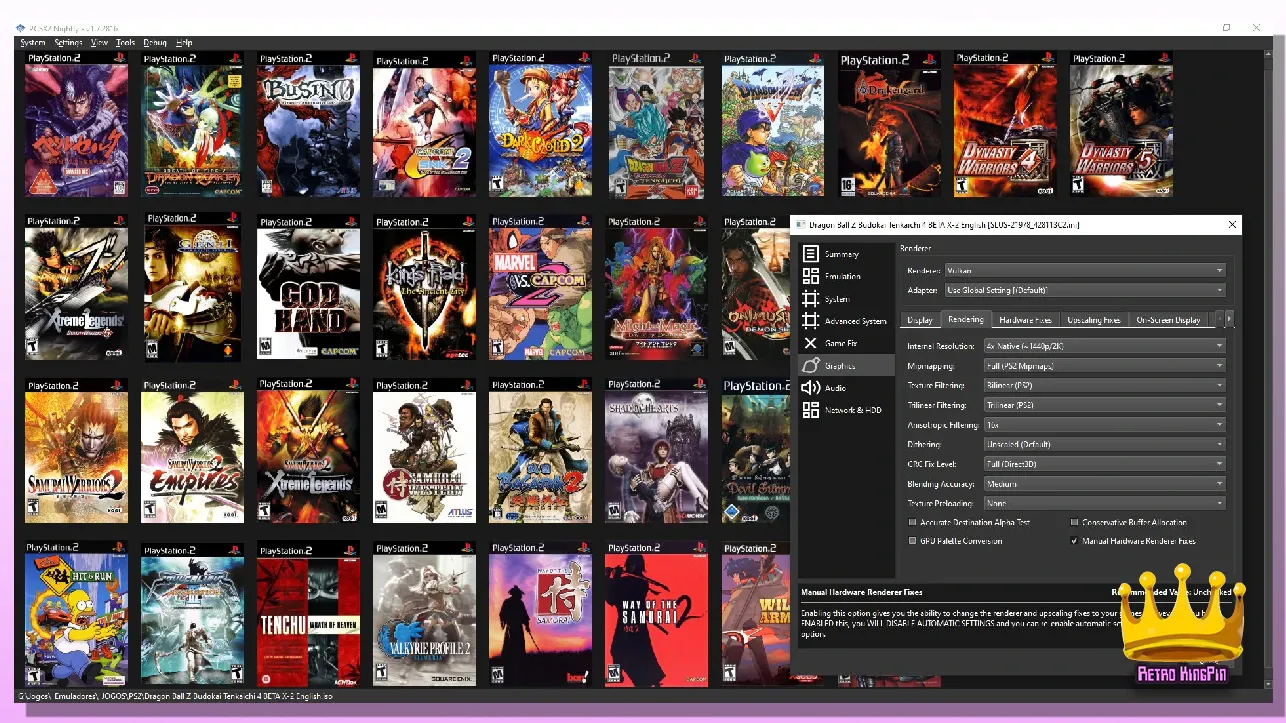
Task: Select the Xtreme Legends cover in second row
Action: (x=76, y=287)
